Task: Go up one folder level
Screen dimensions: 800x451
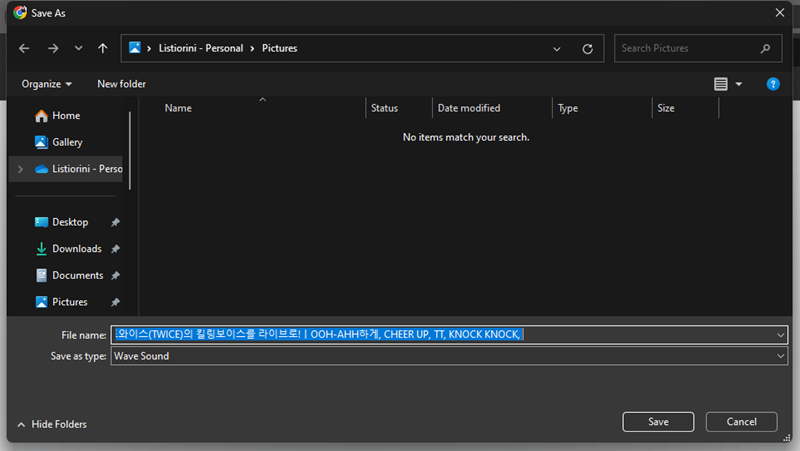Action: (x=103, y=48)
